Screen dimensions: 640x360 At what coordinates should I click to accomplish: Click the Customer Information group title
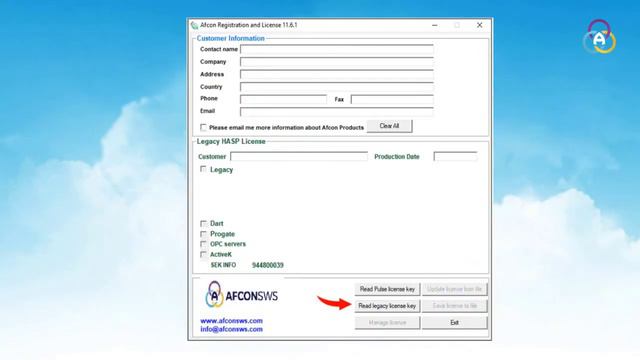(x=231, y=38)
